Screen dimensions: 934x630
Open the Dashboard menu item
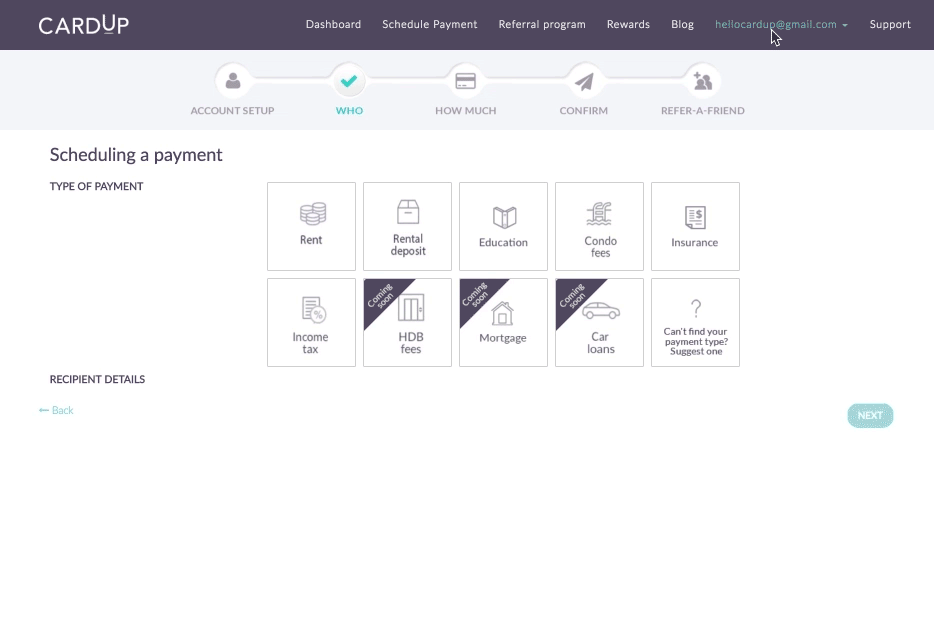(x=333, y=24)
